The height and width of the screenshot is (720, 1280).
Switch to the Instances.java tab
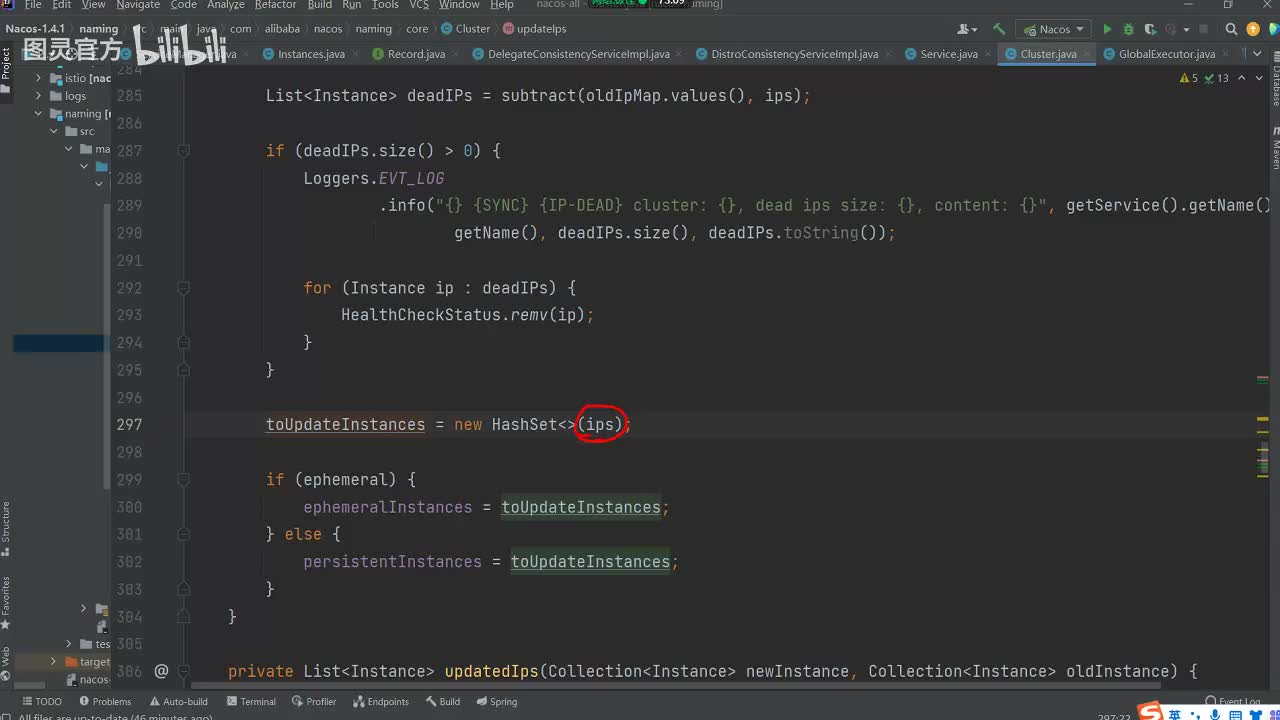click(x=311, y=54)
